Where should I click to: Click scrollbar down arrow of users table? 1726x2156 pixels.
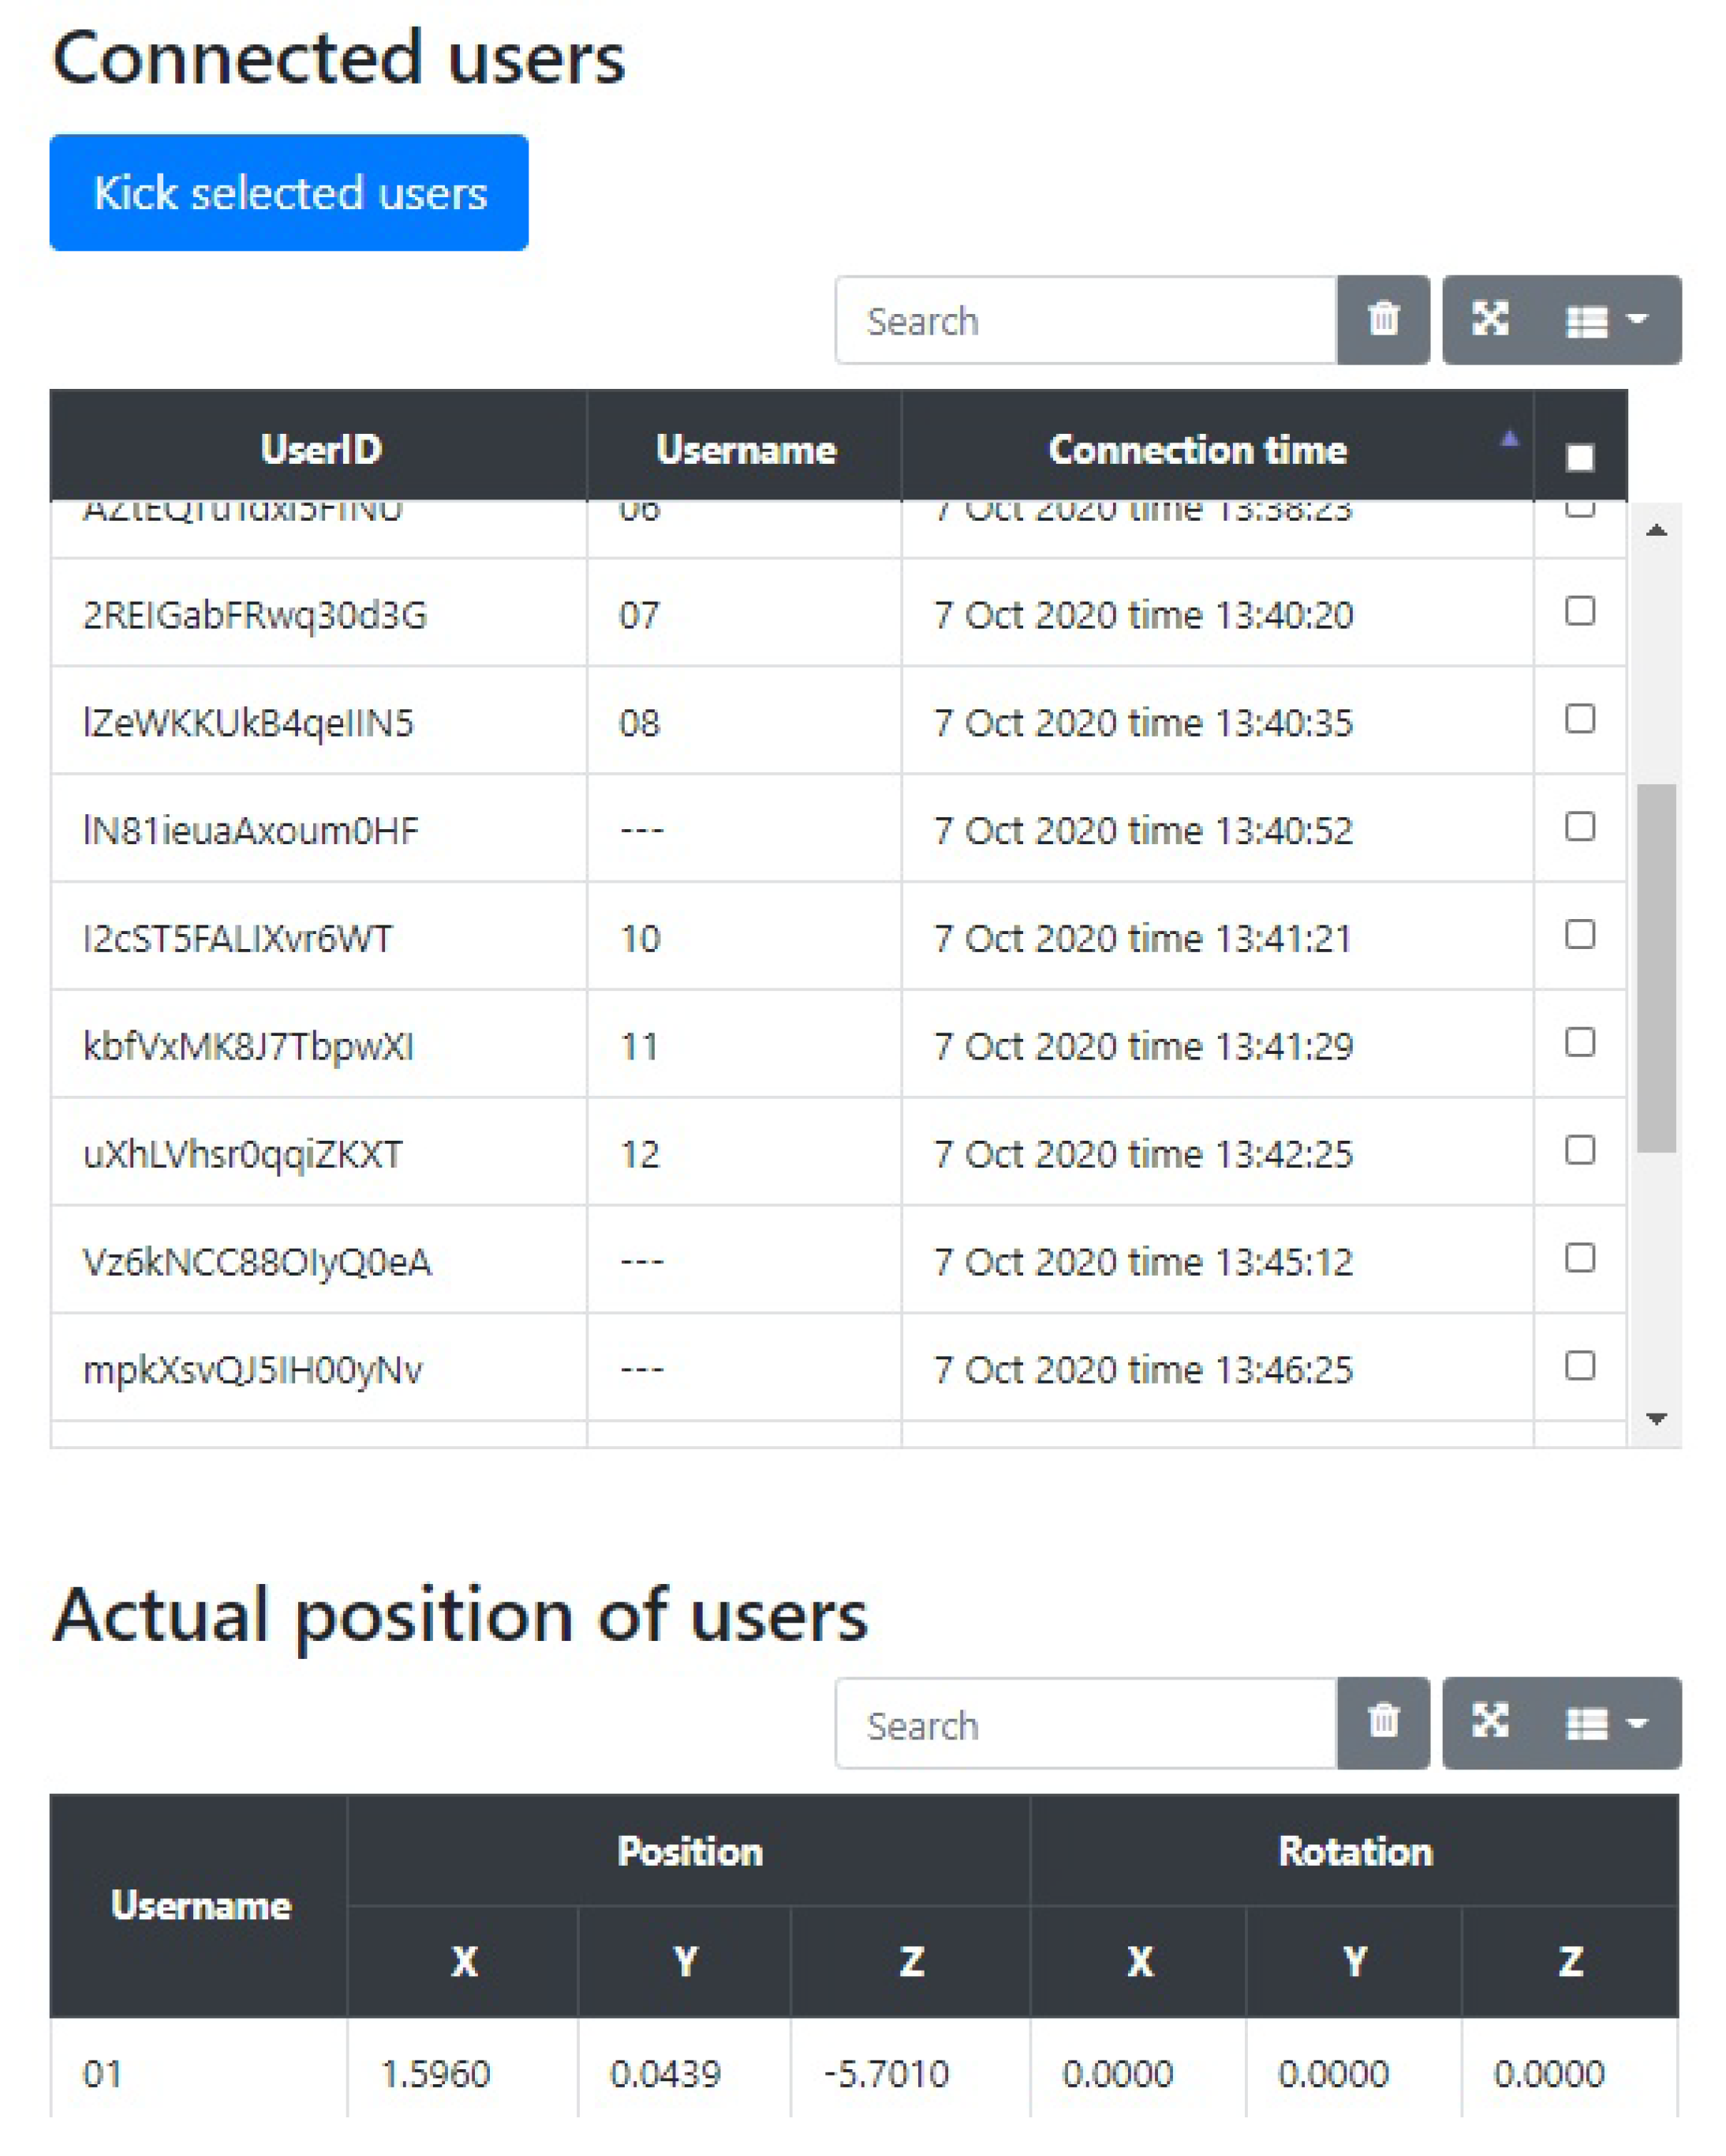(x=1656, y=1418)
